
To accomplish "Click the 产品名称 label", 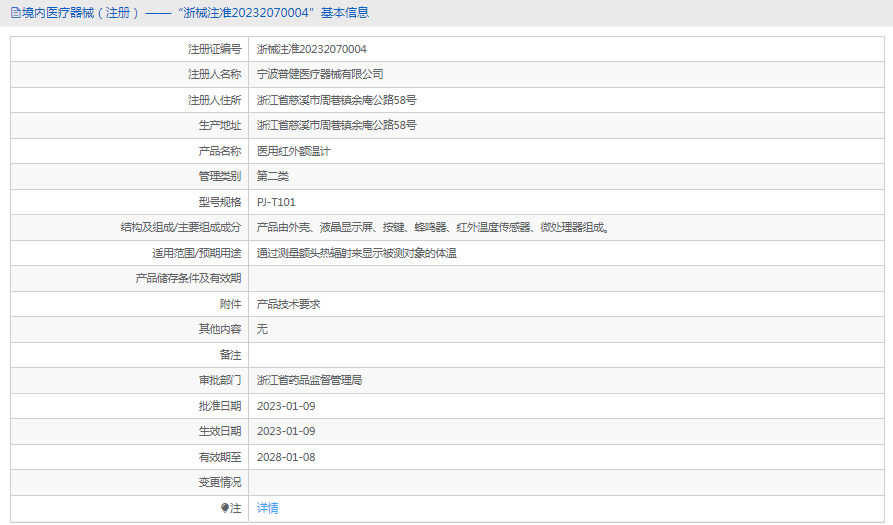I will pos(220,151).
